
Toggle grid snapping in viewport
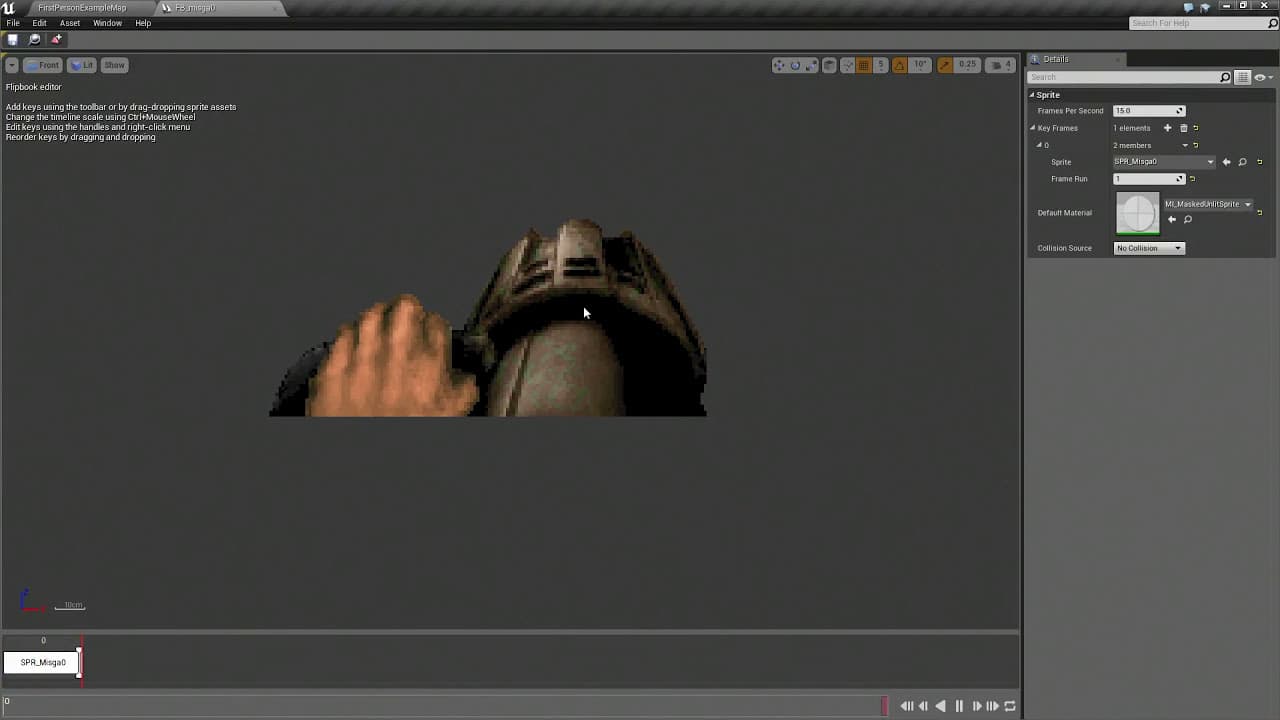point(864,65)
